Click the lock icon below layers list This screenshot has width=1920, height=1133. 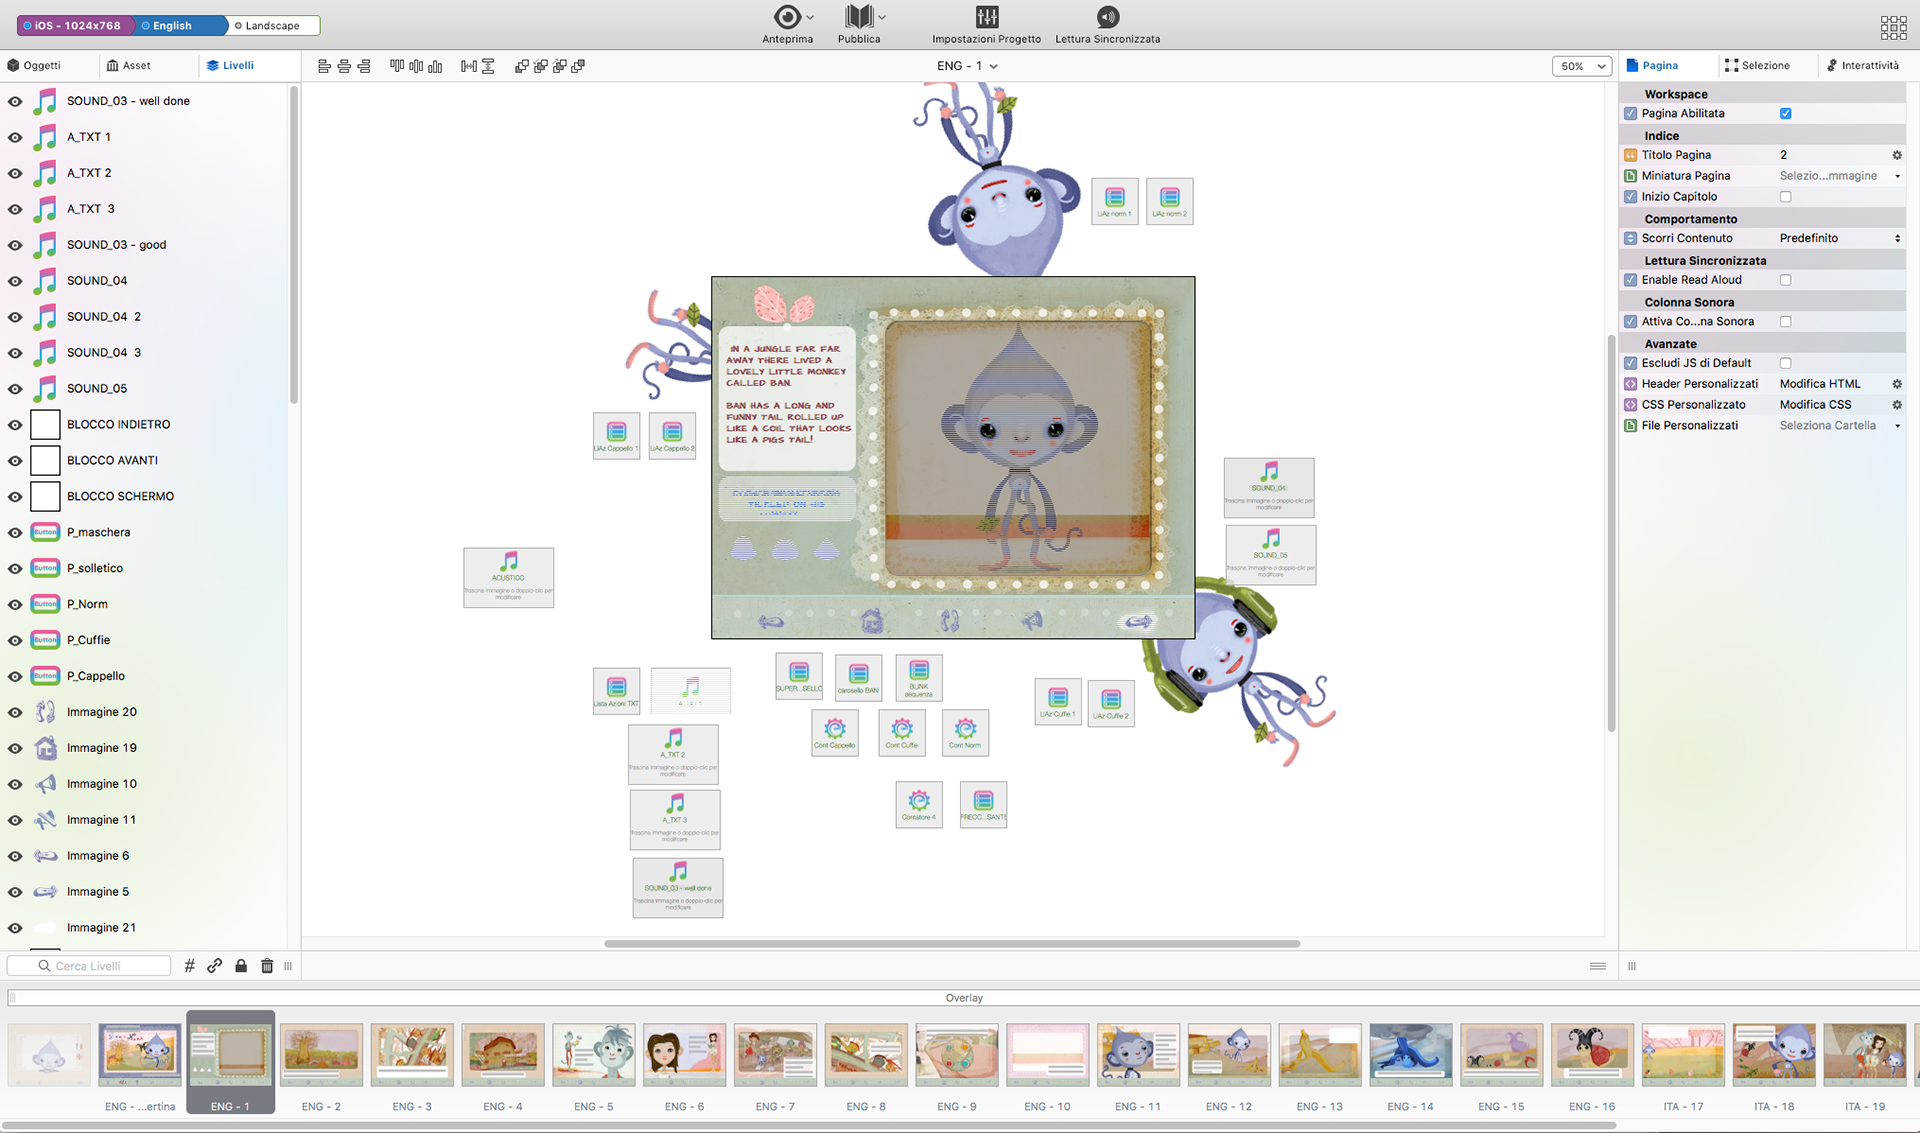click(x=241, y=966)
